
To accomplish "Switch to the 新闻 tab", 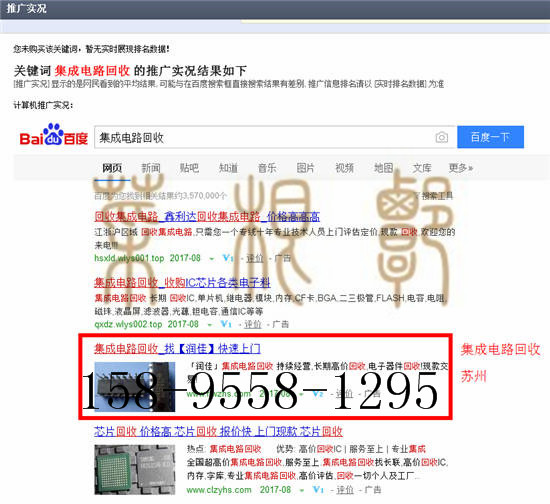I will [x=151, y=168].
